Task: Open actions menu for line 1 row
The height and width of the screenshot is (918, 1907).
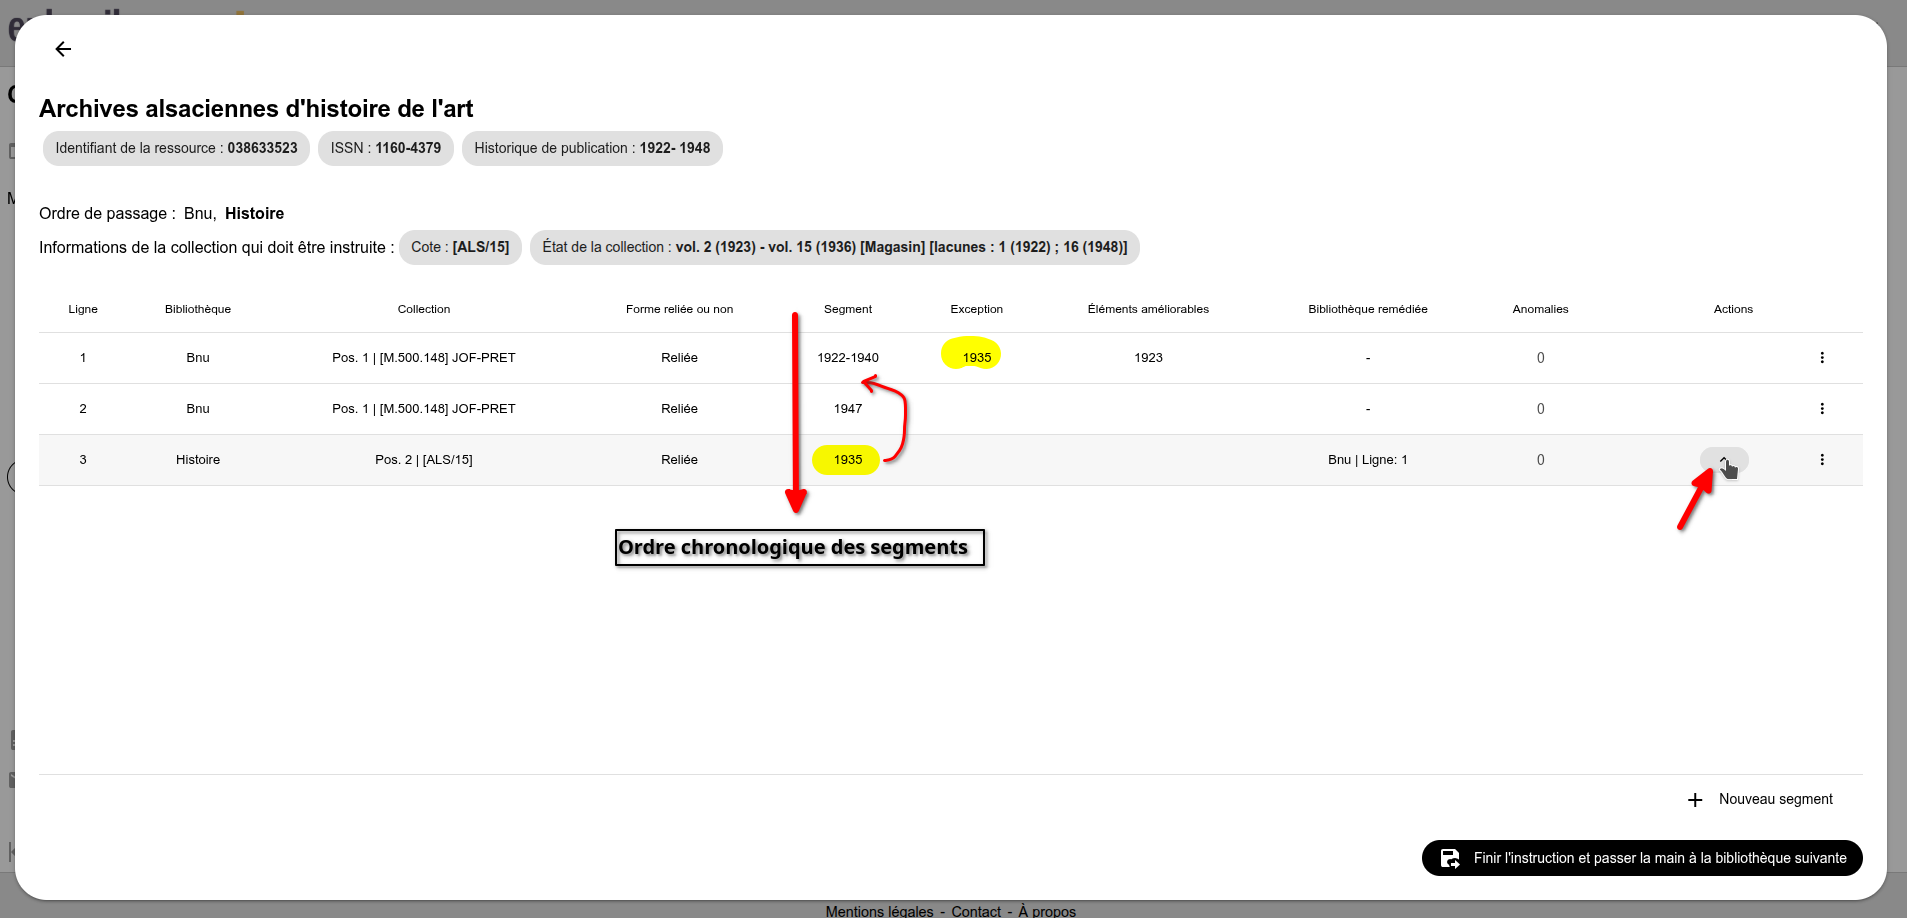Action: pyautogui.click(x=1821, y=358)
